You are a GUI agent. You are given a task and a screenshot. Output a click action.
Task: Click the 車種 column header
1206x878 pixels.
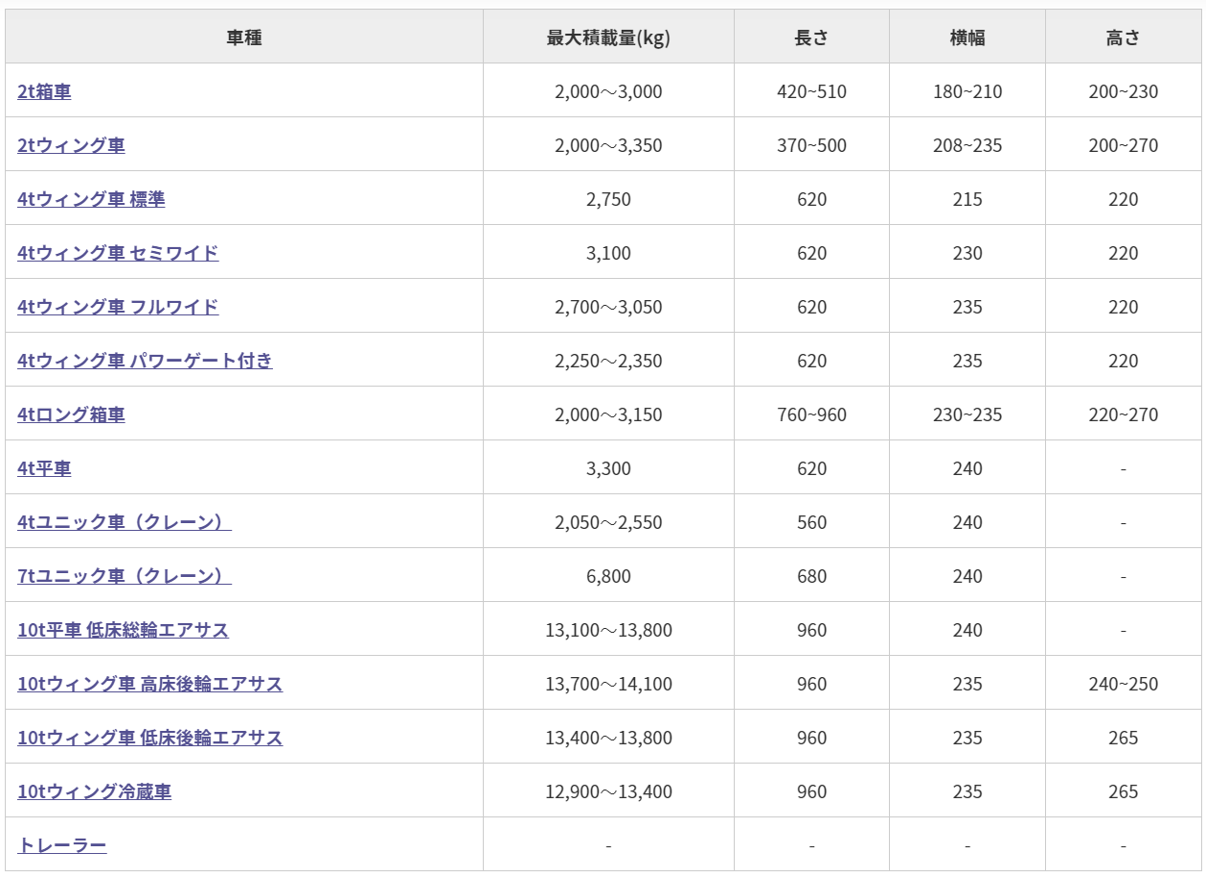(x=245, y=37)
